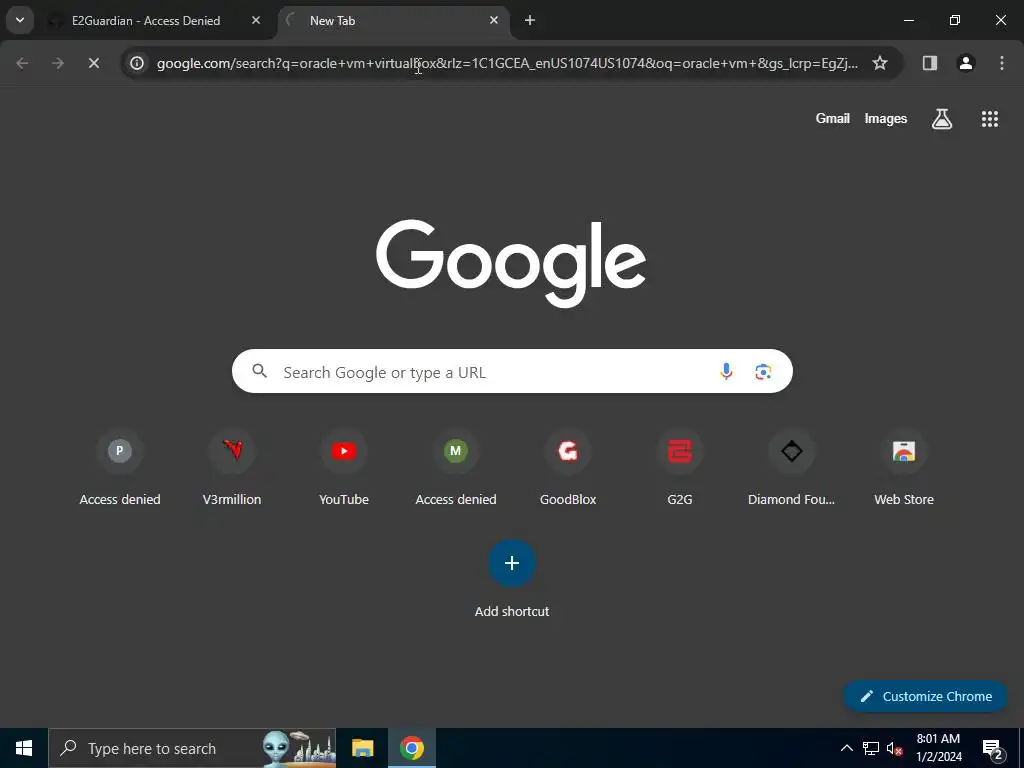The image size is (1024, 768).
Task: Open the Windows Start menu
Action: [24, 748]
